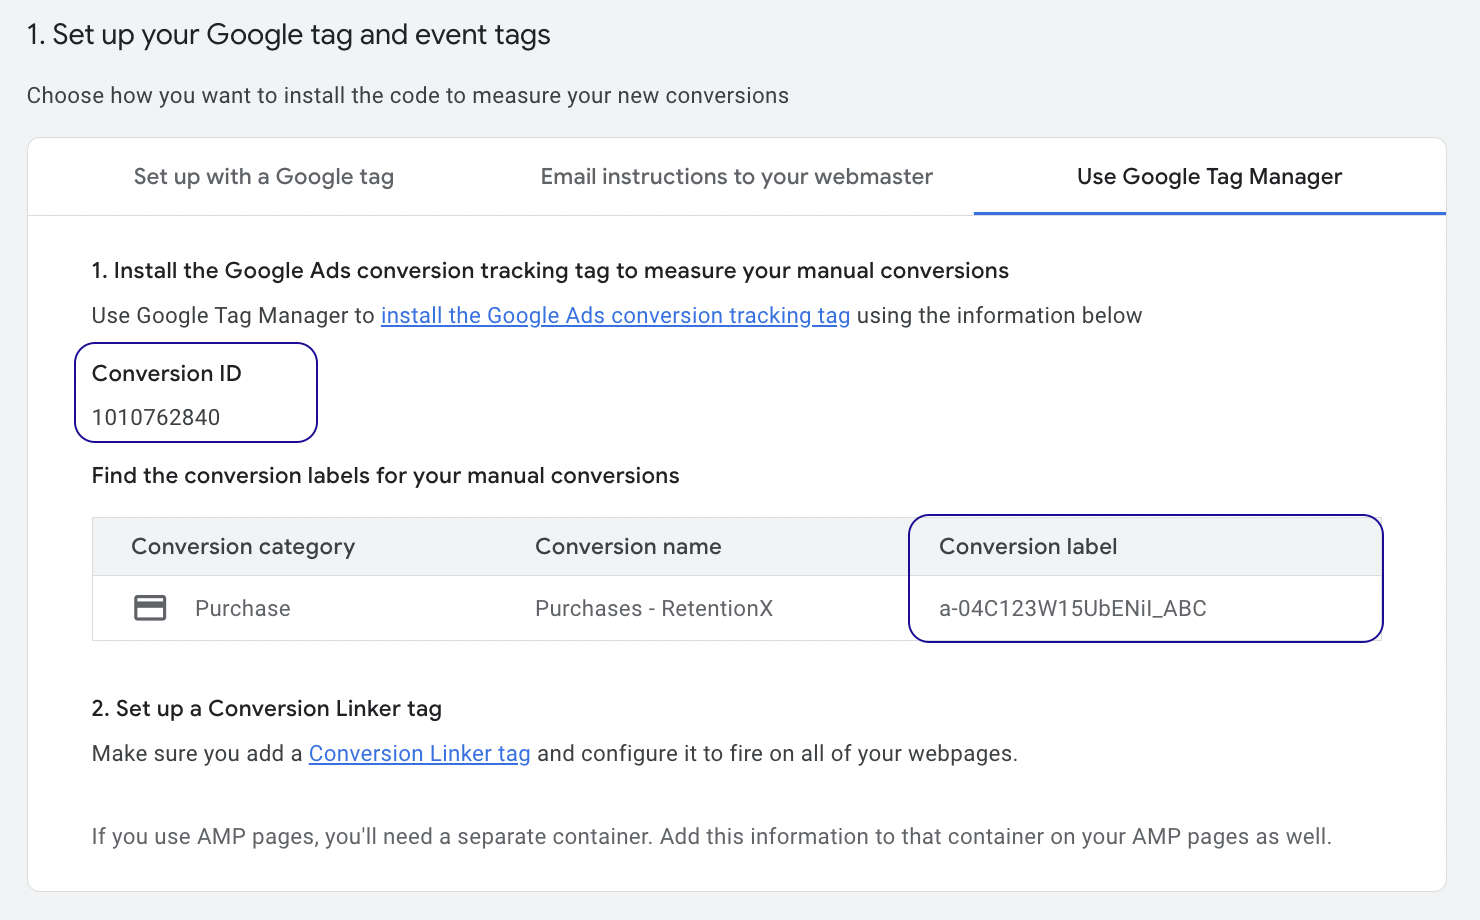The image size is (1480, 920).
Task: Select the "Use Google Tag Manager" tab
Action: point(1209,176)
